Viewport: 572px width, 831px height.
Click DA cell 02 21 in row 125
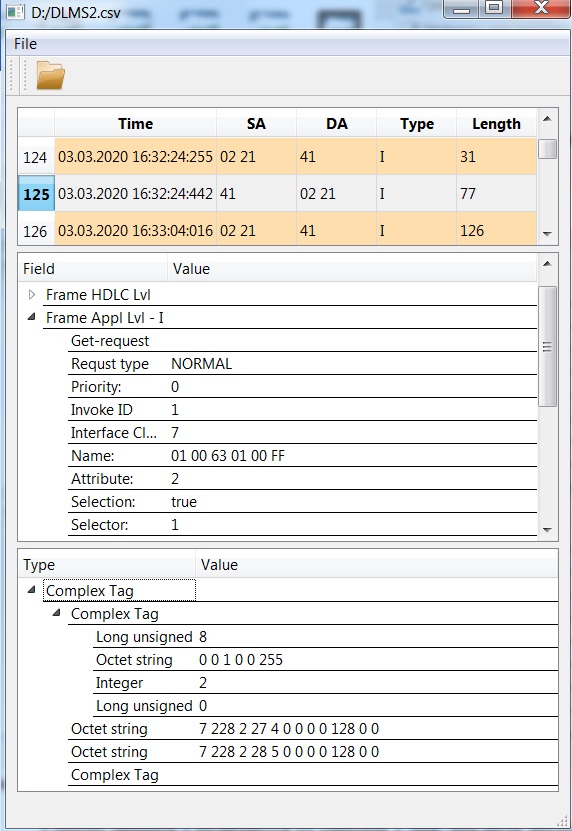tap(337, 194)
